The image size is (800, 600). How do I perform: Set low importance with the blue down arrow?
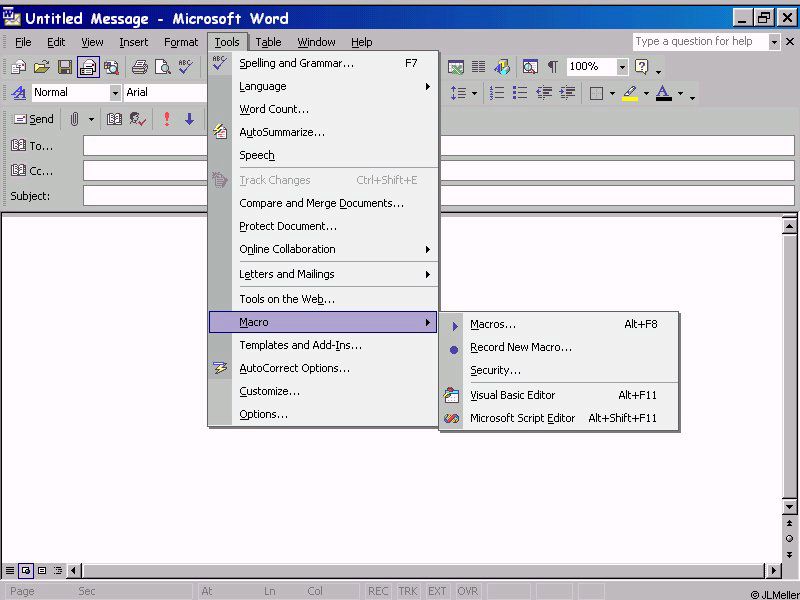click(188, 119)
